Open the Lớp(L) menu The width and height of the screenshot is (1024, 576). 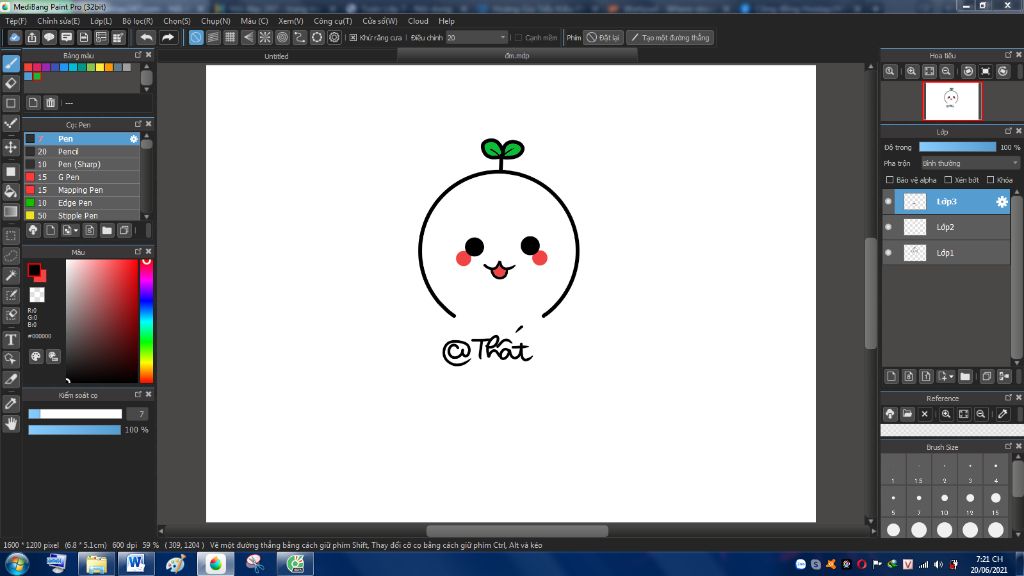coord(101,21)
